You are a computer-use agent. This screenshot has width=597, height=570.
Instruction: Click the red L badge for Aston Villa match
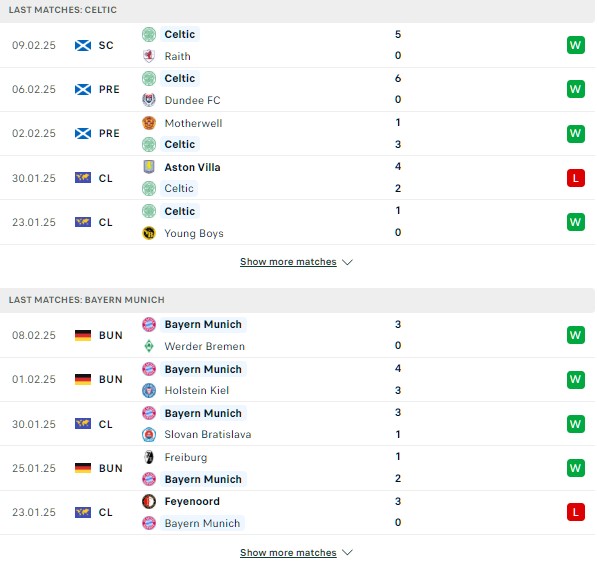point(576,178)
